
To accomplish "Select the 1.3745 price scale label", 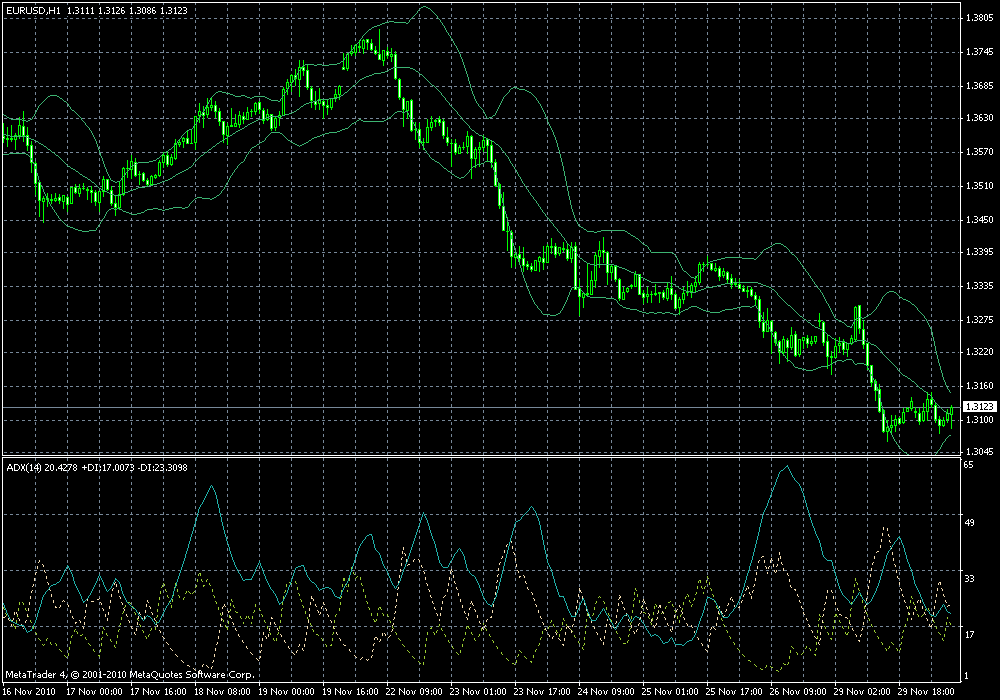I will (x=980, y=52).
